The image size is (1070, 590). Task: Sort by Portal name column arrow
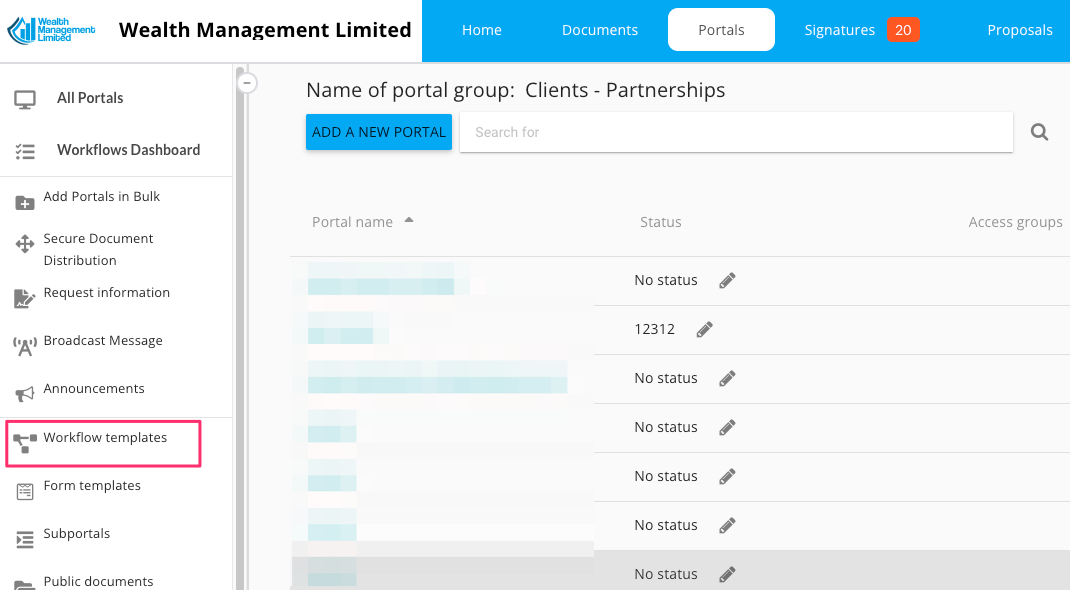tap(408, 221)
